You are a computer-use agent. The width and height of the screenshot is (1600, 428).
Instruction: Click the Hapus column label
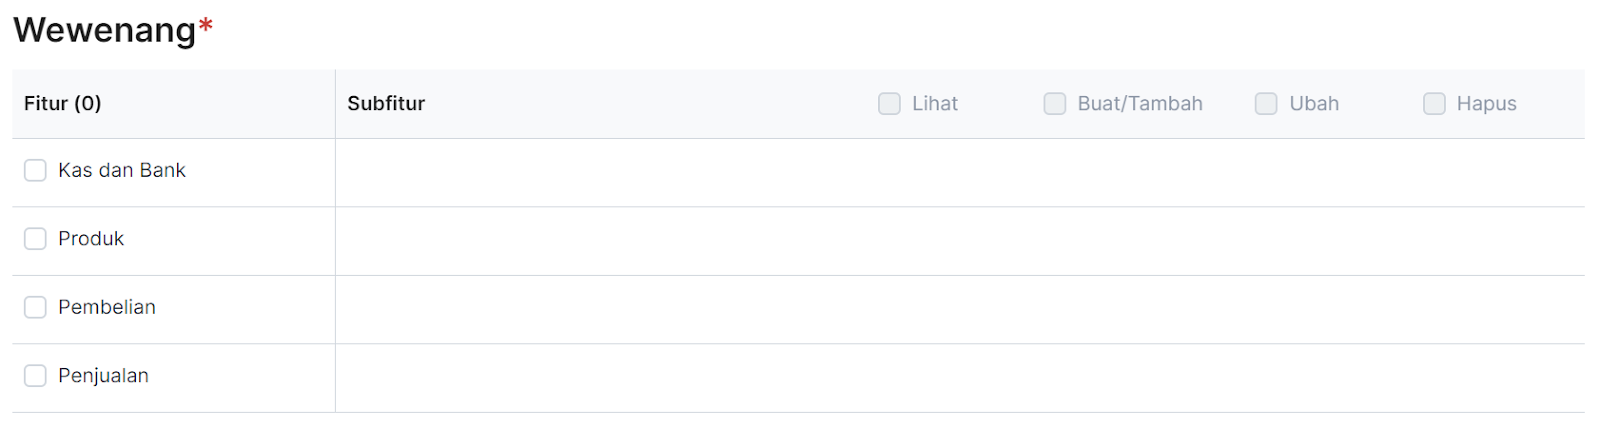1486,104
